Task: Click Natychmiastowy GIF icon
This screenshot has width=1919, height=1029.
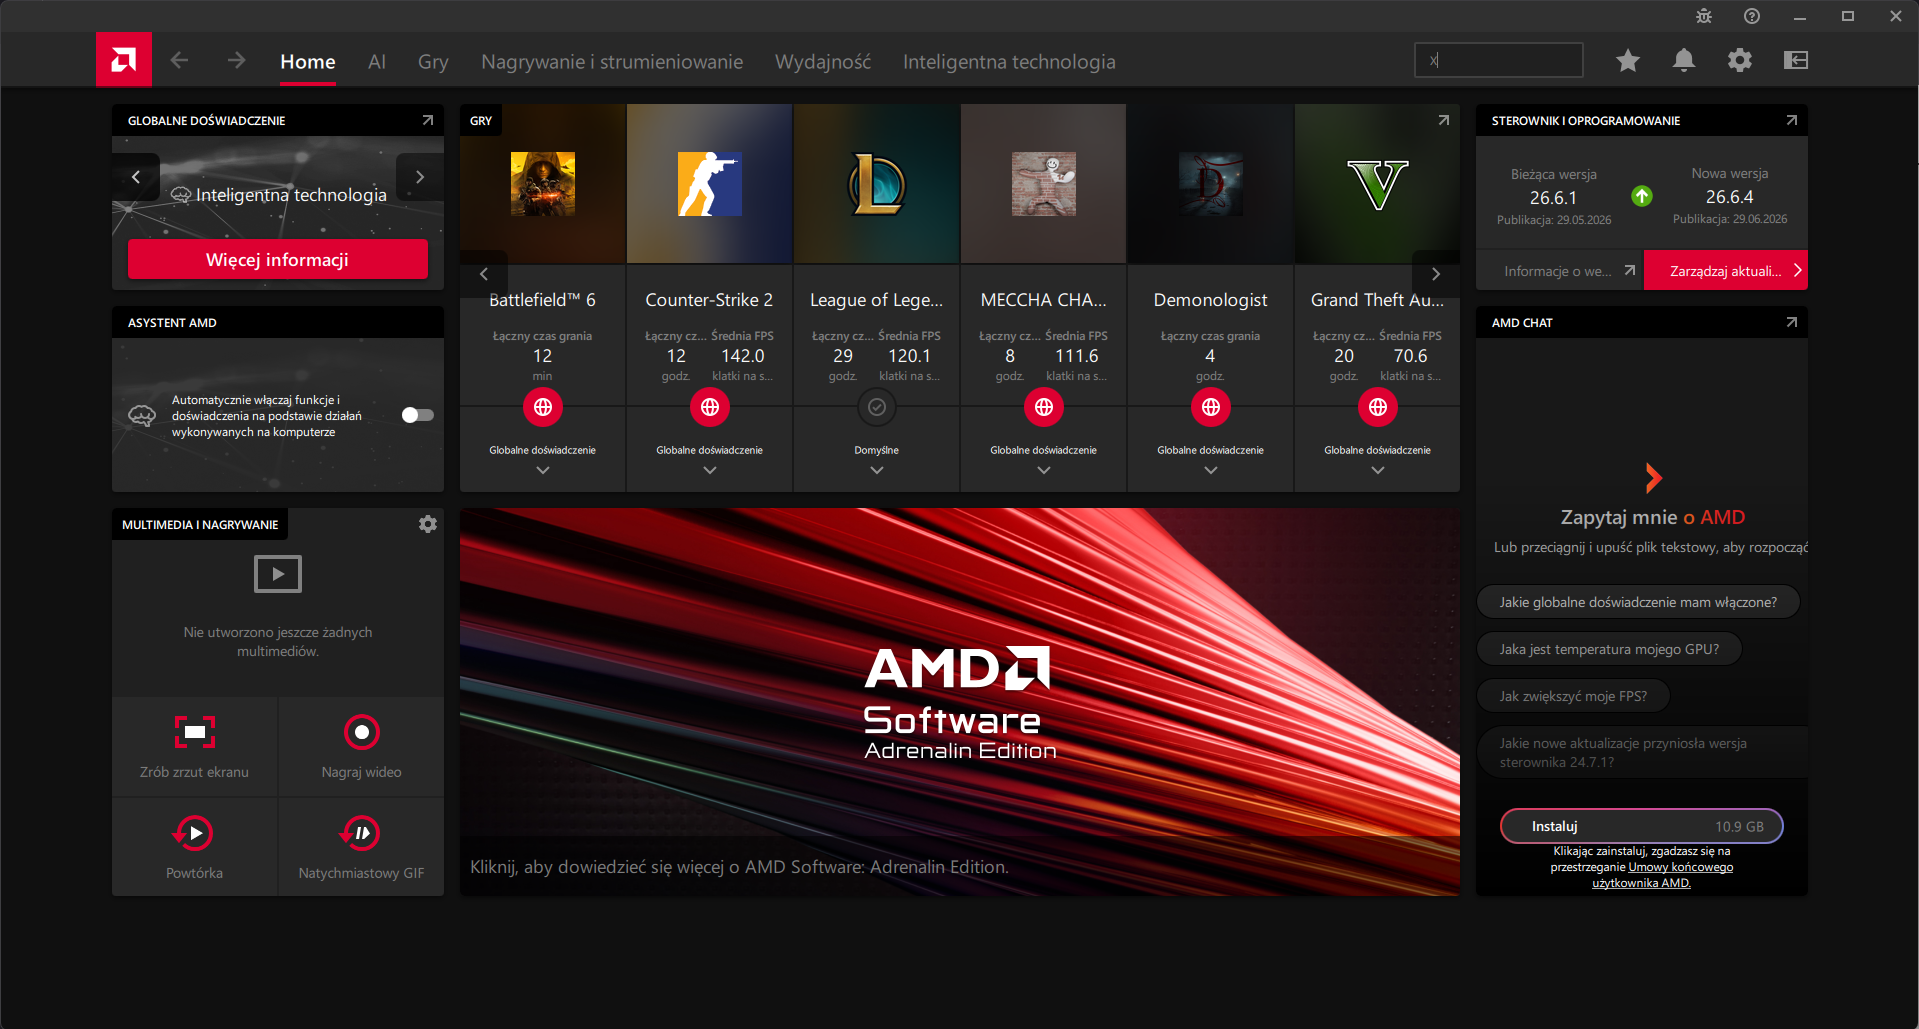Action: (362, 833)
